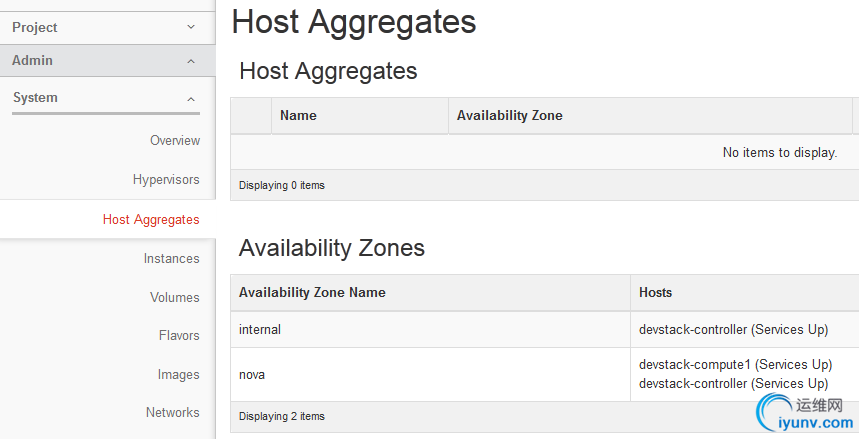Select the internal availability zone row
This screenshot has width=859, height=439.
(260, 329)
